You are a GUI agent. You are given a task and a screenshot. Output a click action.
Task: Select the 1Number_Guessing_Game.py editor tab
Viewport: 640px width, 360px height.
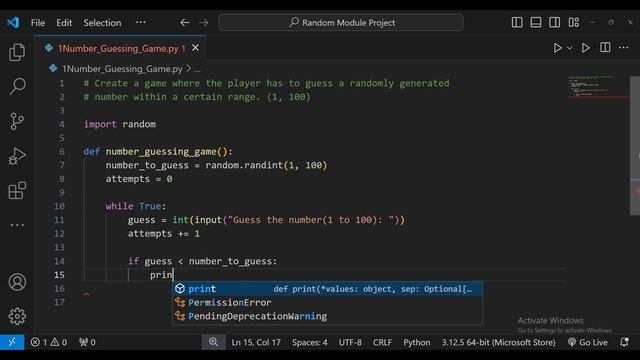pyautogui.click(x=121, y=49)
